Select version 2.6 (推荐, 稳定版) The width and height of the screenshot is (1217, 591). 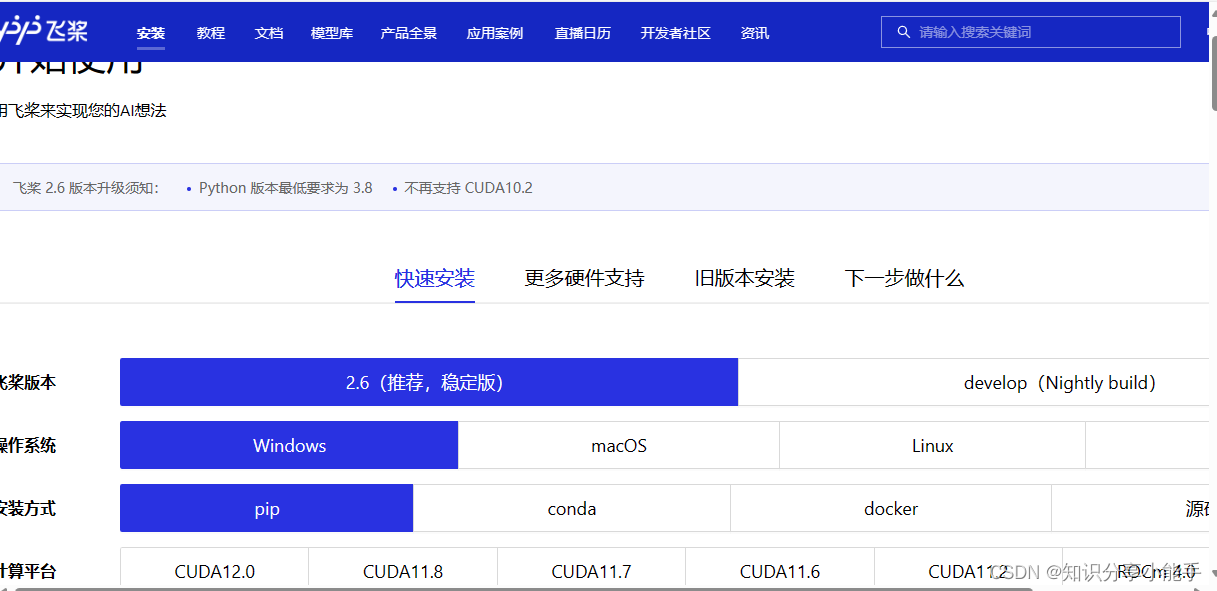click(x=429, y=382)
